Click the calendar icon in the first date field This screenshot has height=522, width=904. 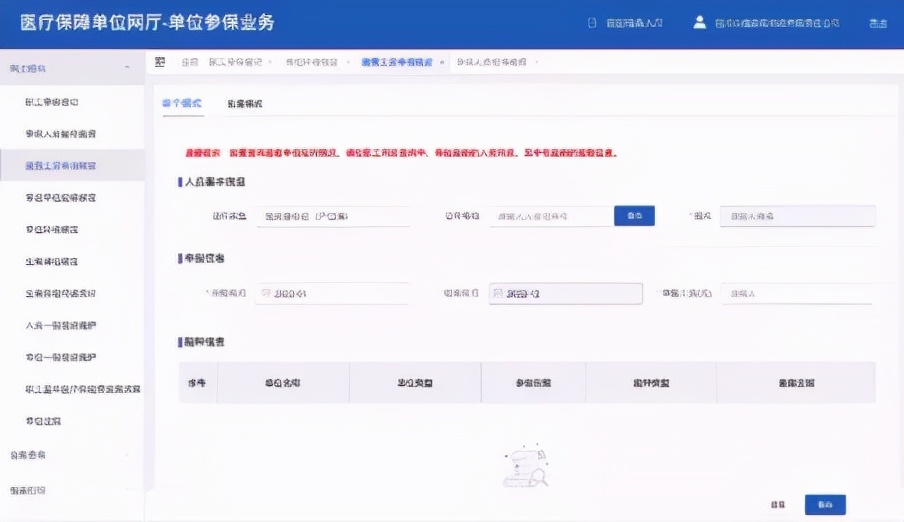[x=266, y=293]
